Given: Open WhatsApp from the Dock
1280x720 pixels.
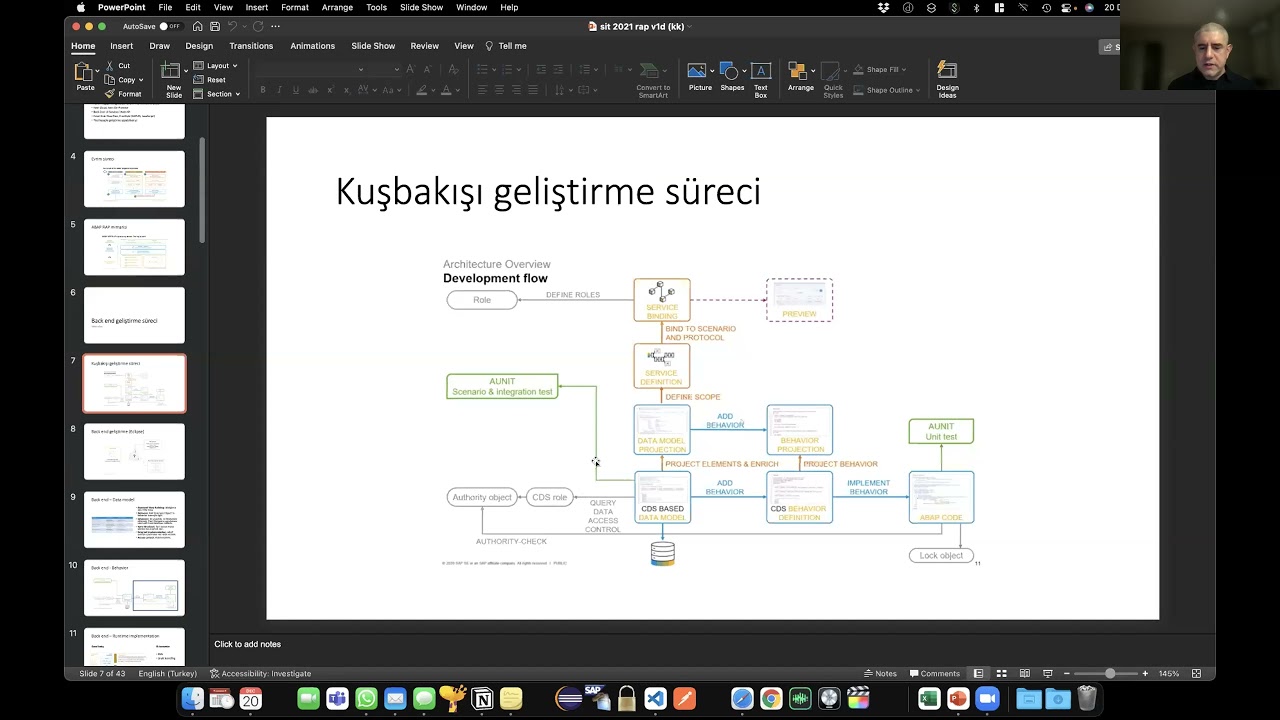Looking at the screenshot, I should pos(366,699).
